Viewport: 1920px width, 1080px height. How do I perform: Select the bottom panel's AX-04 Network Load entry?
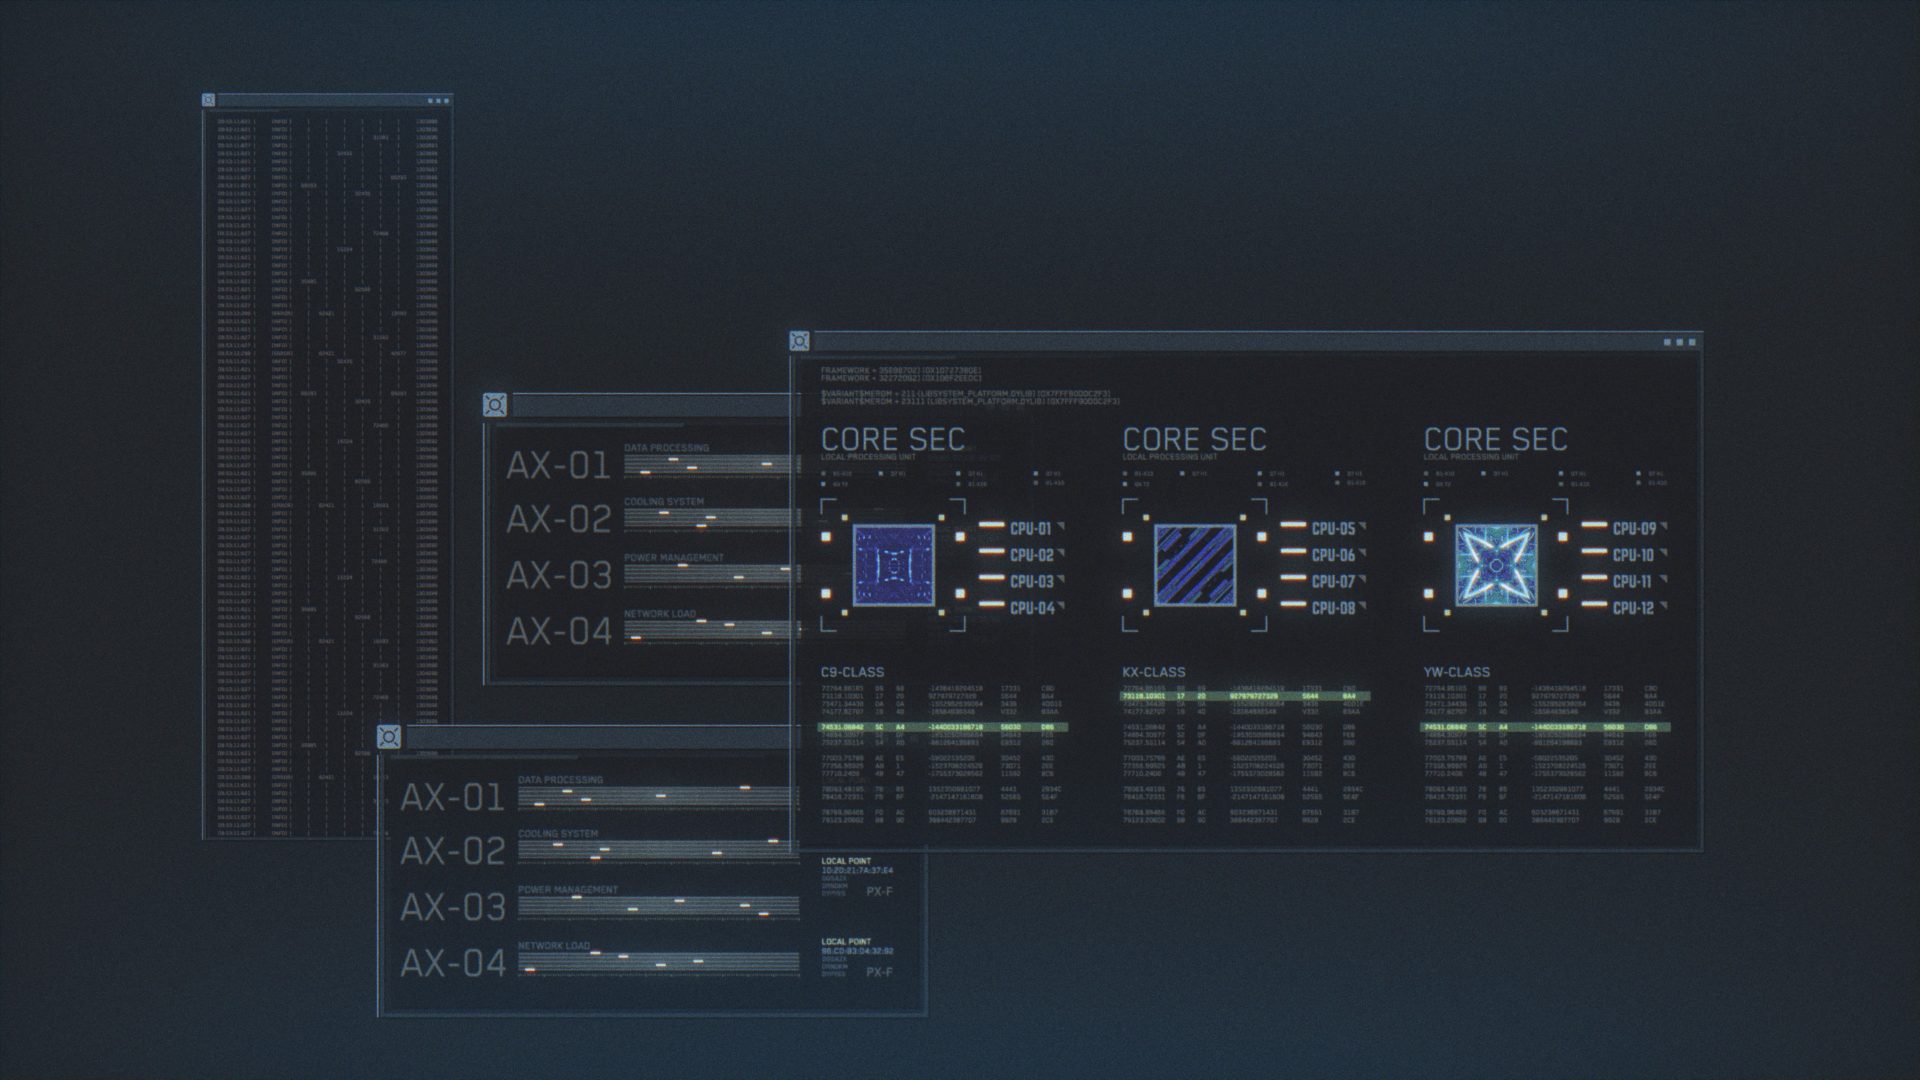click(452, 963)
